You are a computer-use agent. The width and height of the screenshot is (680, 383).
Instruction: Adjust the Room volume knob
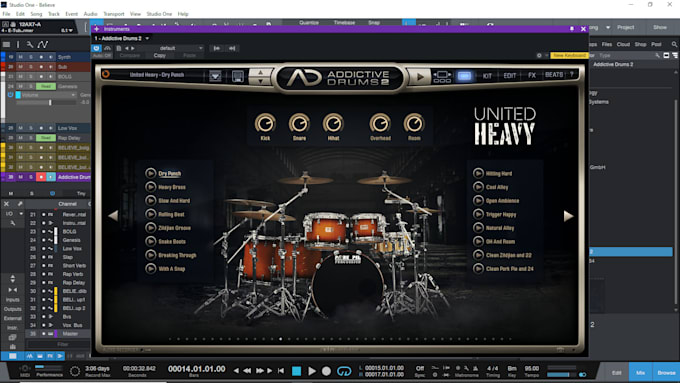pos(414,124)
